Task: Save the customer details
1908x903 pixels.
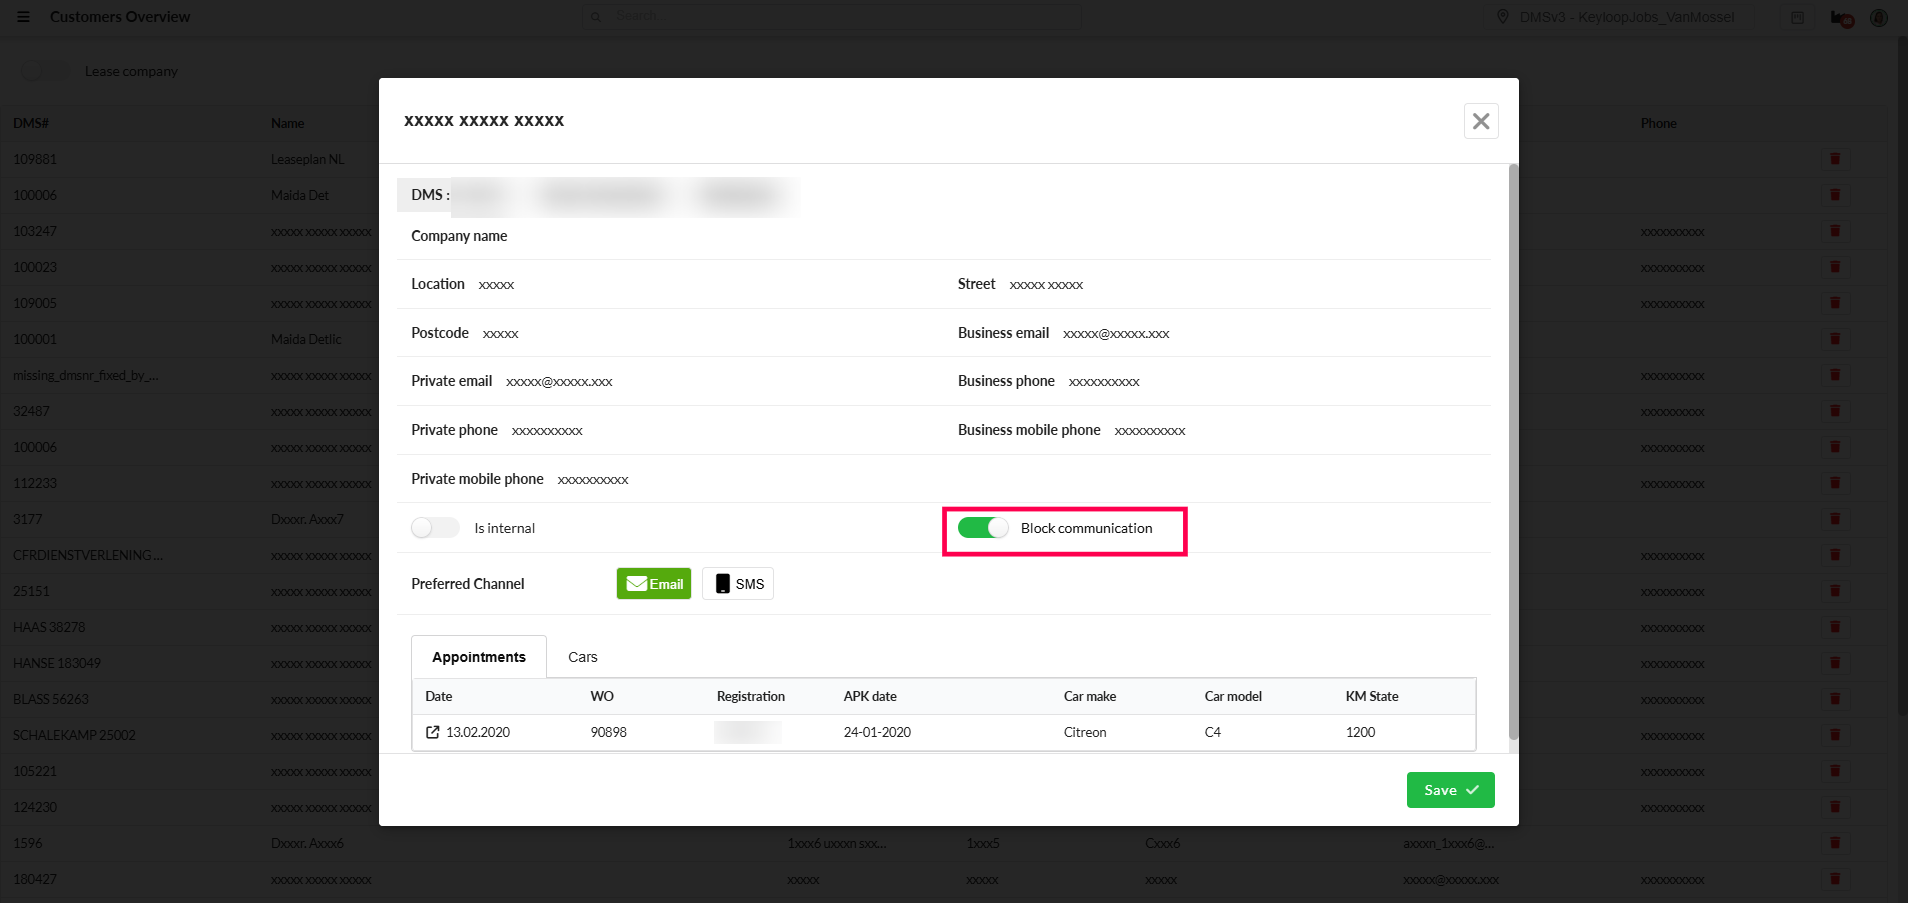Action: 1450,790
